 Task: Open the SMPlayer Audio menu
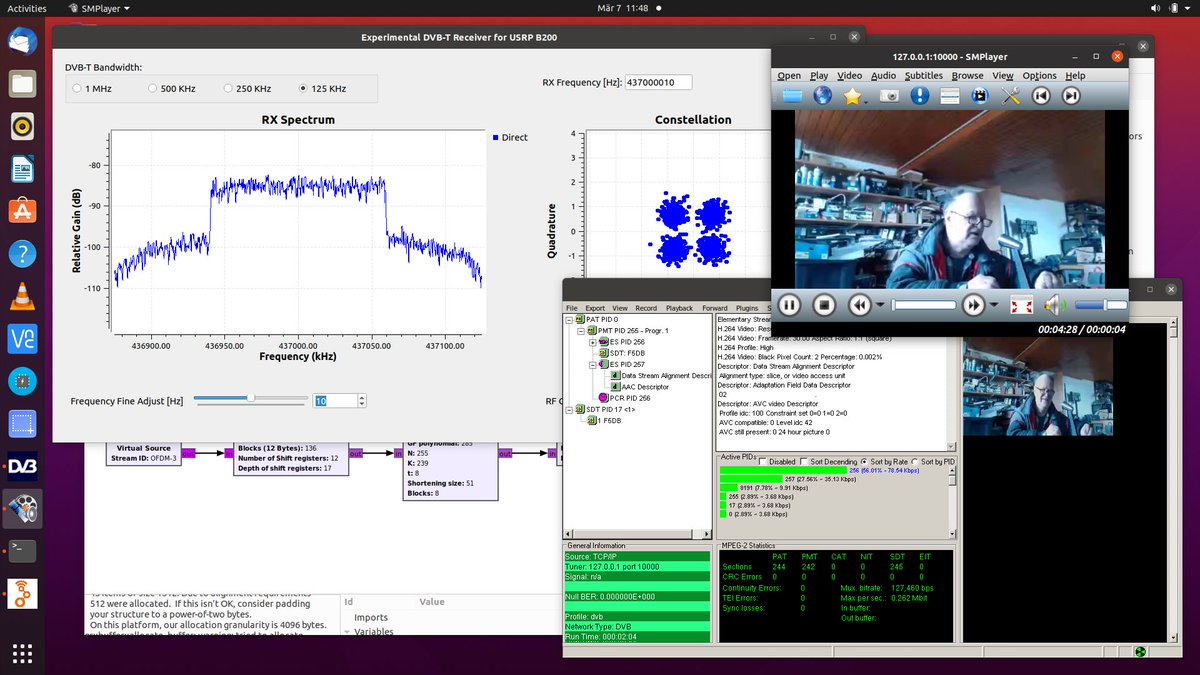click(x=883, y=75)
